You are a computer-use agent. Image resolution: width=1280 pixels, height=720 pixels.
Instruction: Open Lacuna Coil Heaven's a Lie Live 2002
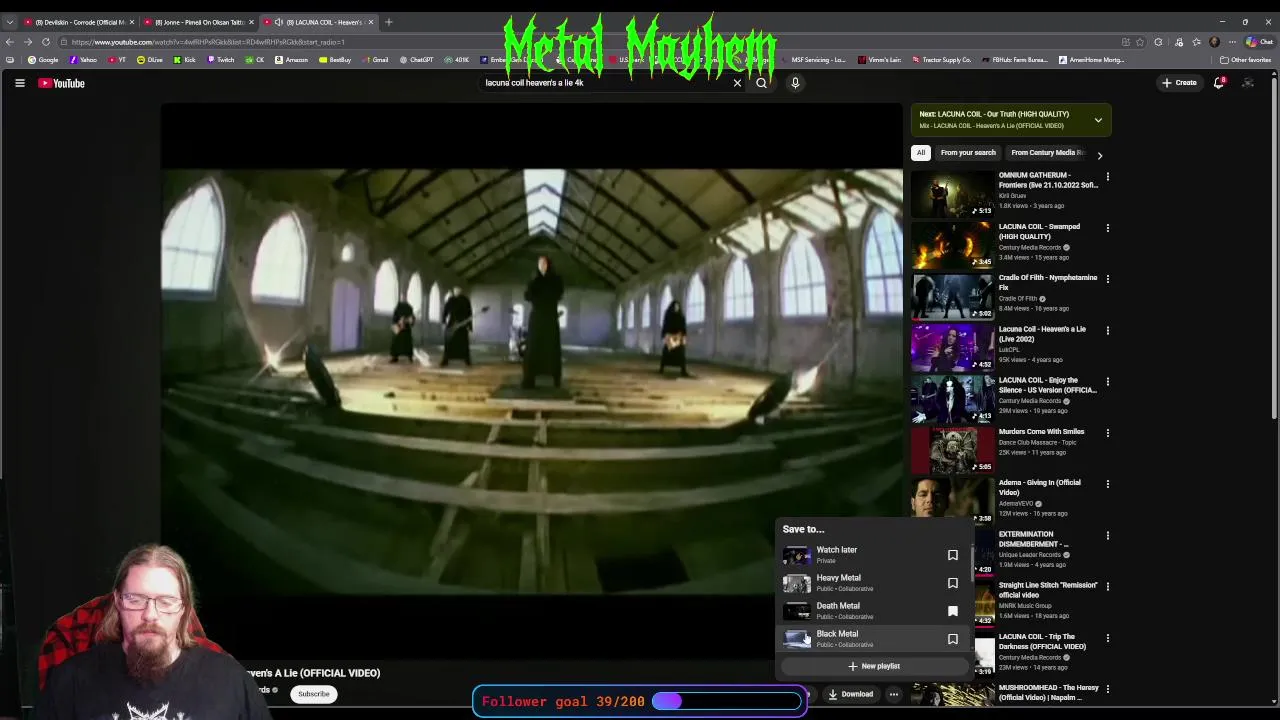point(1042,334)
